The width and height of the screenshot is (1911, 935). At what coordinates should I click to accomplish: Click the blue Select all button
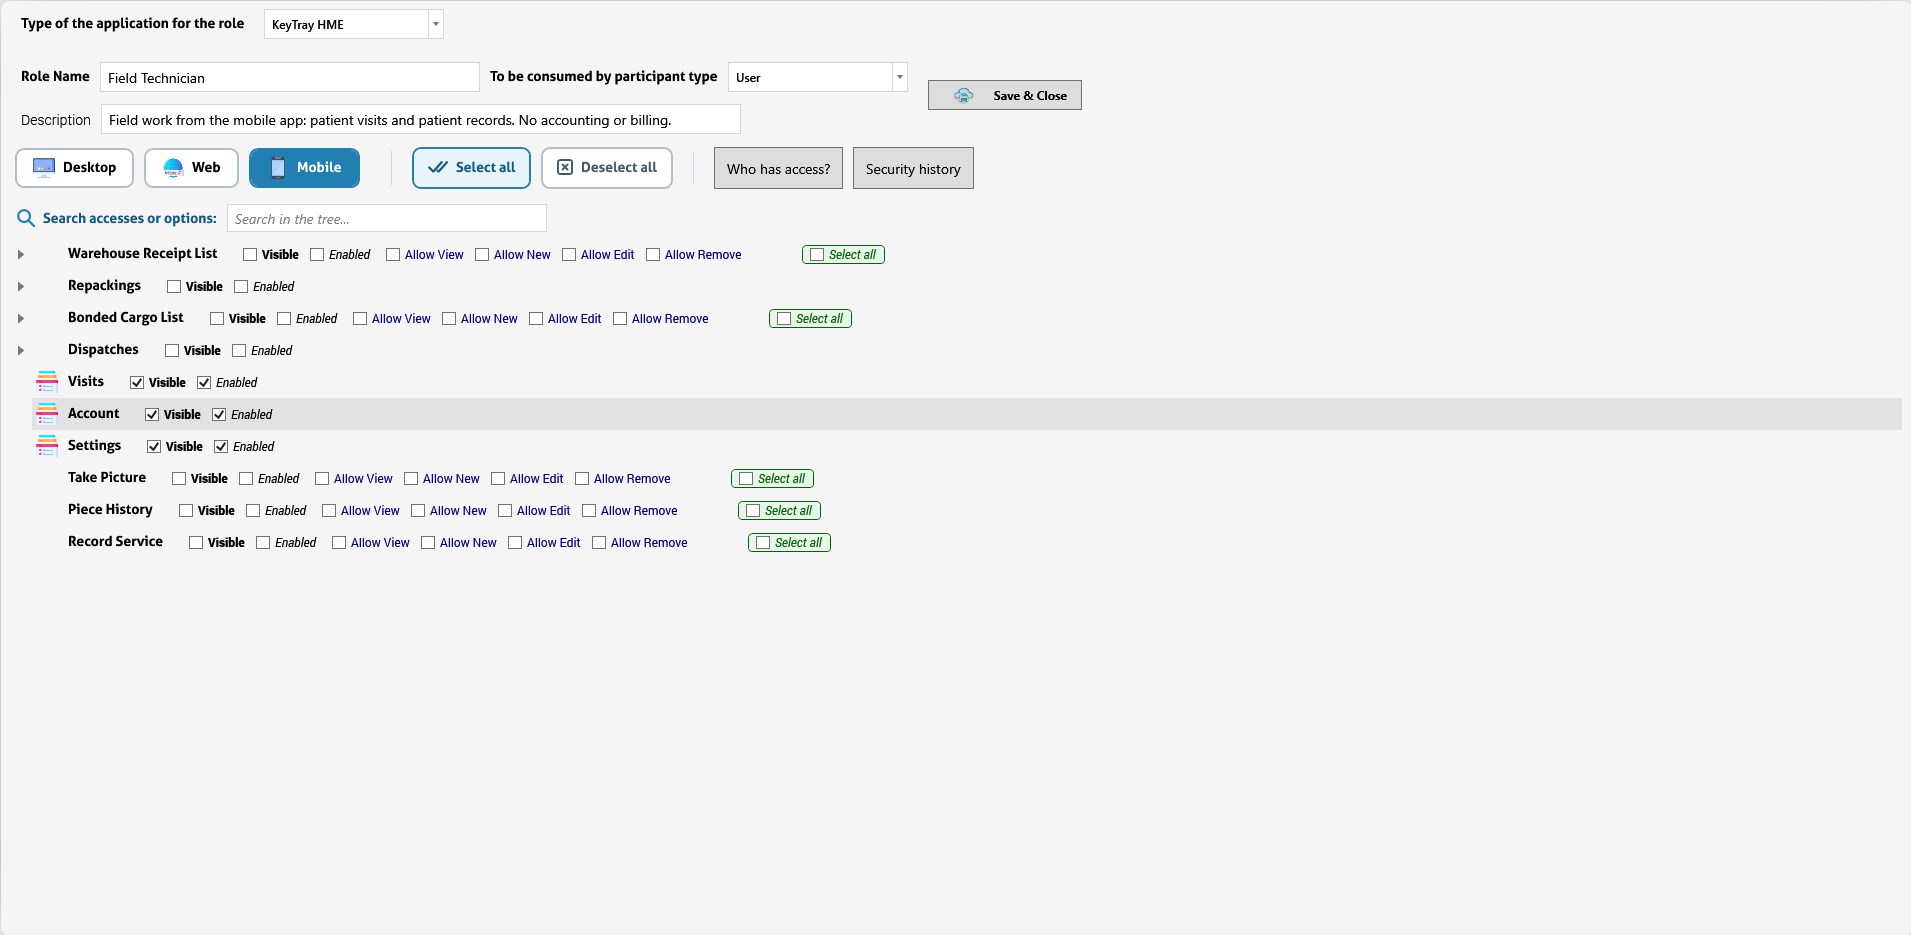pyautogui.click(x=471, y=168)
